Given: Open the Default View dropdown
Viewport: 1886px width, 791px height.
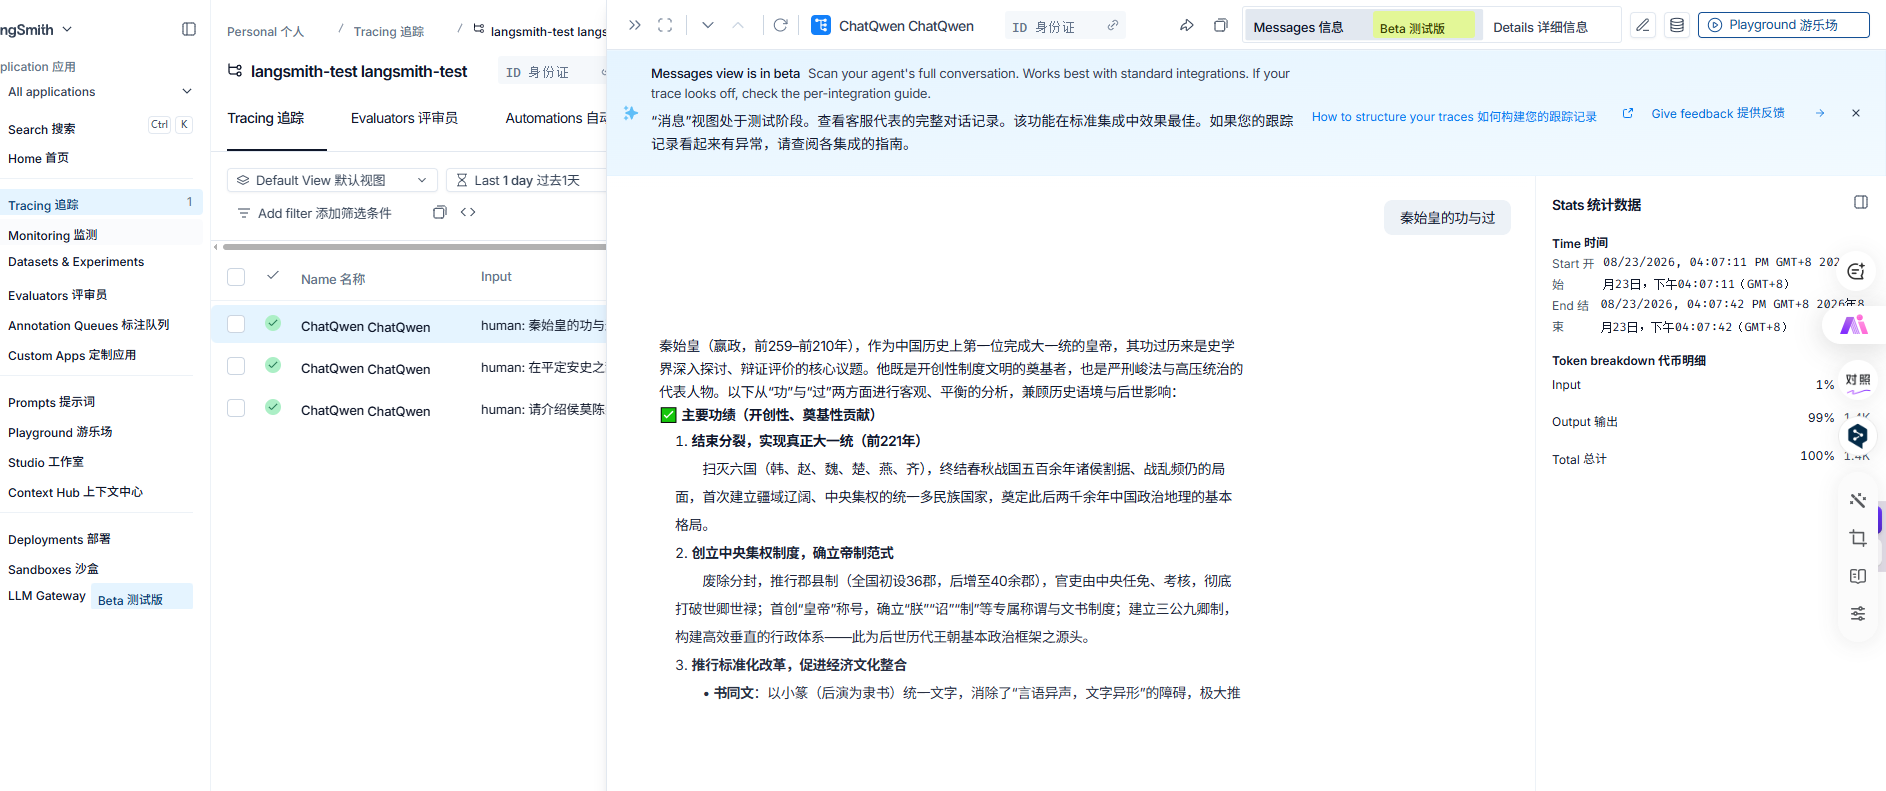Looking at the screenshot, I should pyautogui.click(x=333, y=180).
